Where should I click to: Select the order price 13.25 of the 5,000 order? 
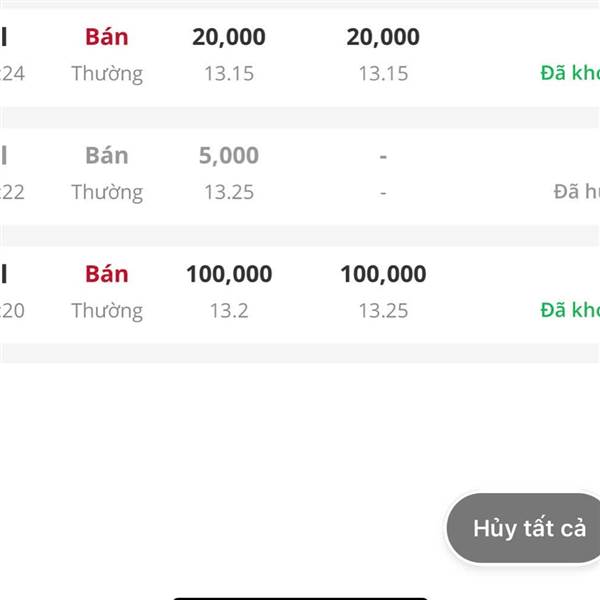(229, 192)
